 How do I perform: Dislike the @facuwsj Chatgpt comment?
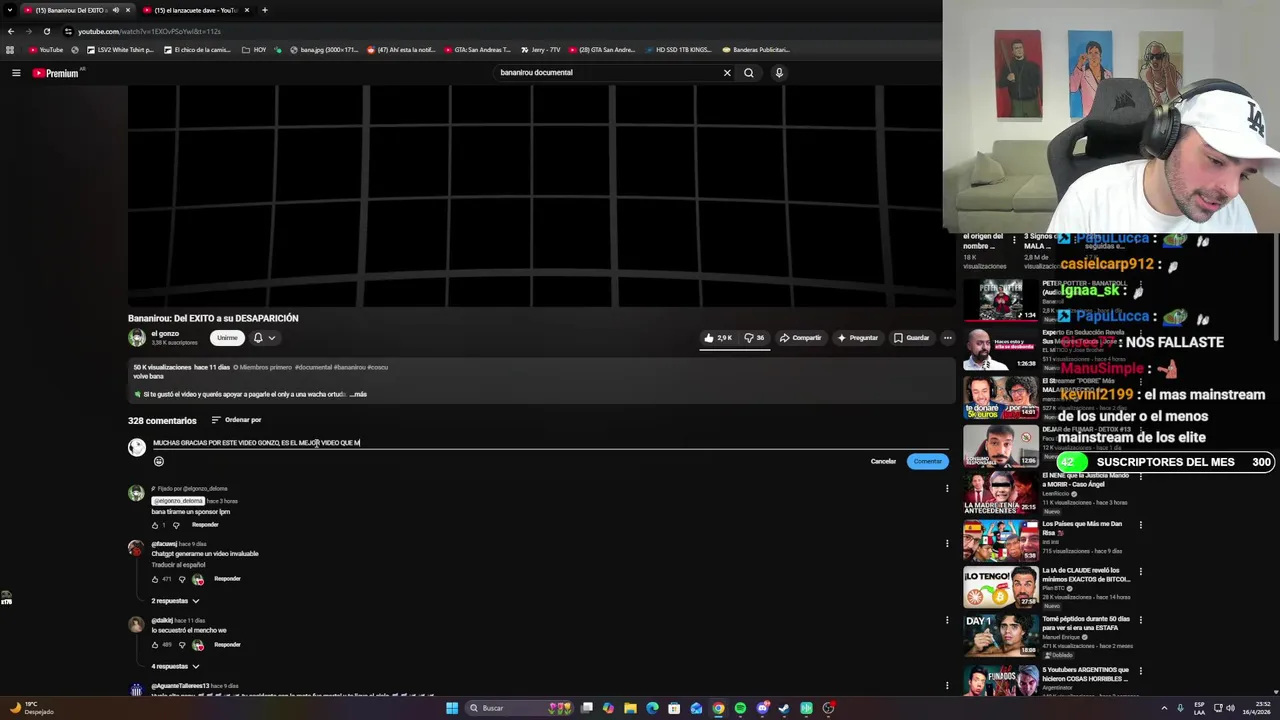(x=182, y=579)
